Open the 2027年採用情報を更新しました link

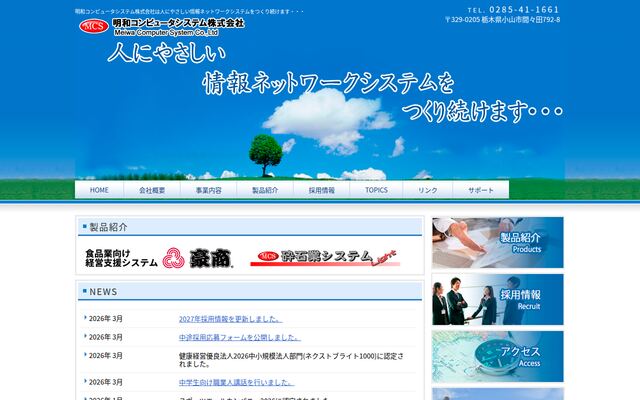(230, 319)
